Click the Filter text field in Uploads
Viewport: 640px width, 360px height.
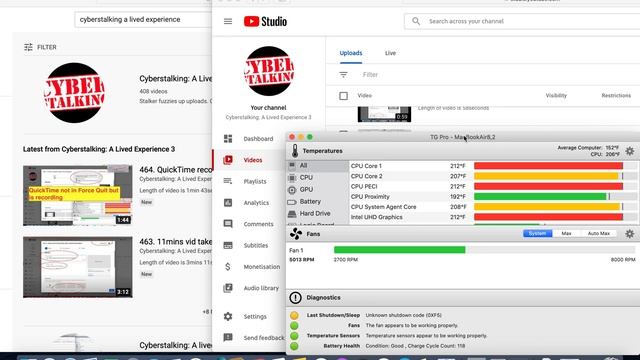pos(370,75)
